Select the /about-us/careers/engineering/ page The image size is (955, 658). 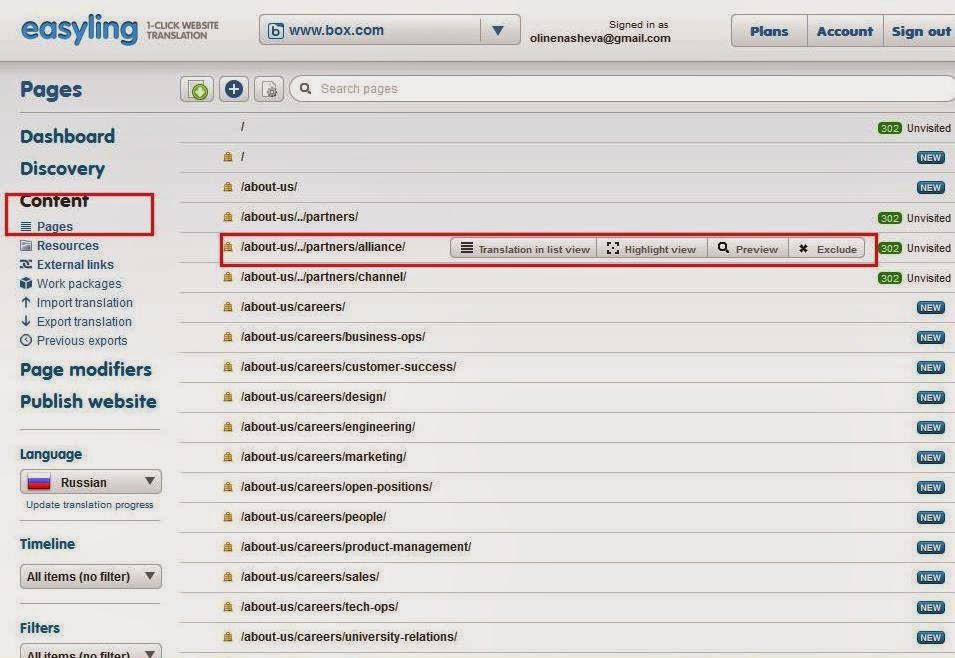(328, 426)
